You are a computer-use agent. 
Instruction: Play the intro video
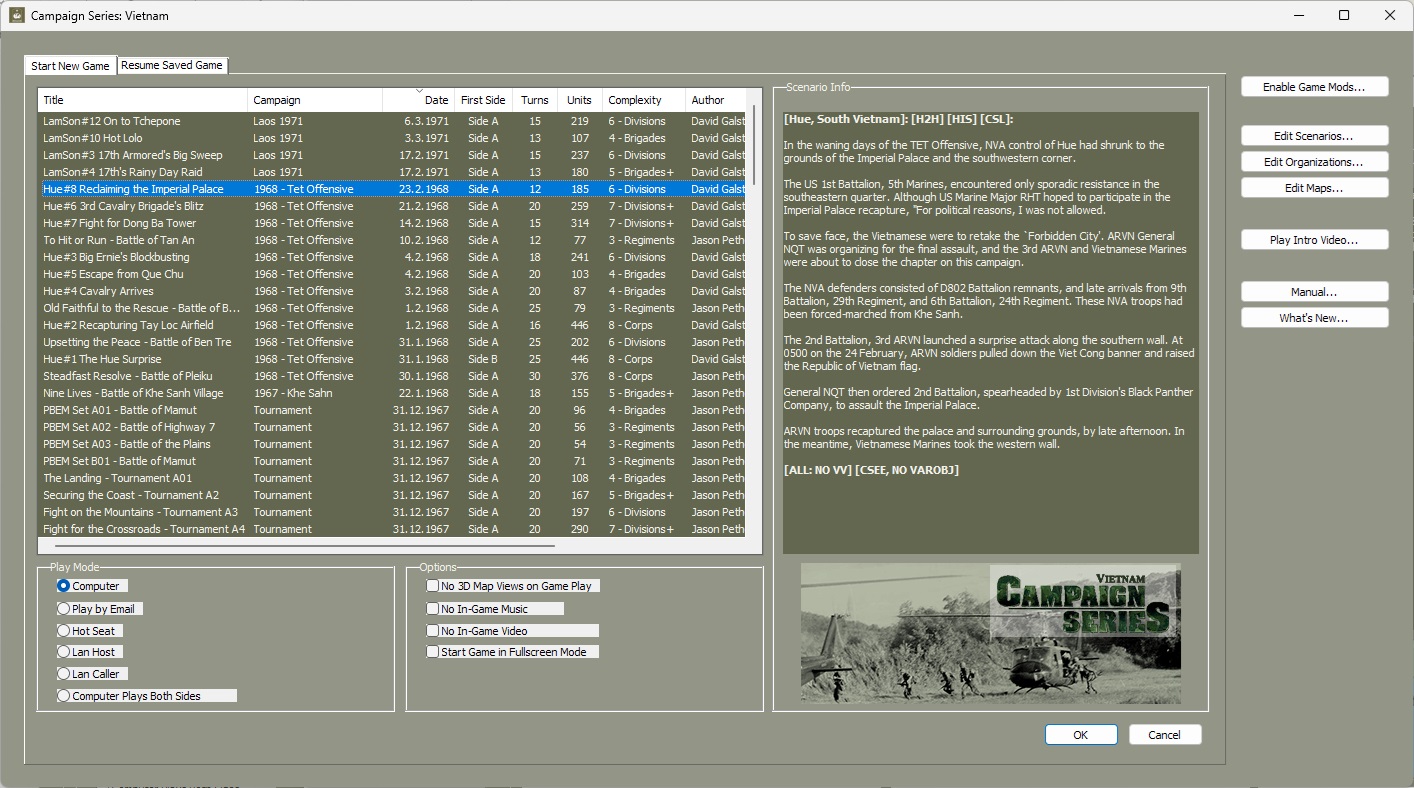pos(1315,240)
